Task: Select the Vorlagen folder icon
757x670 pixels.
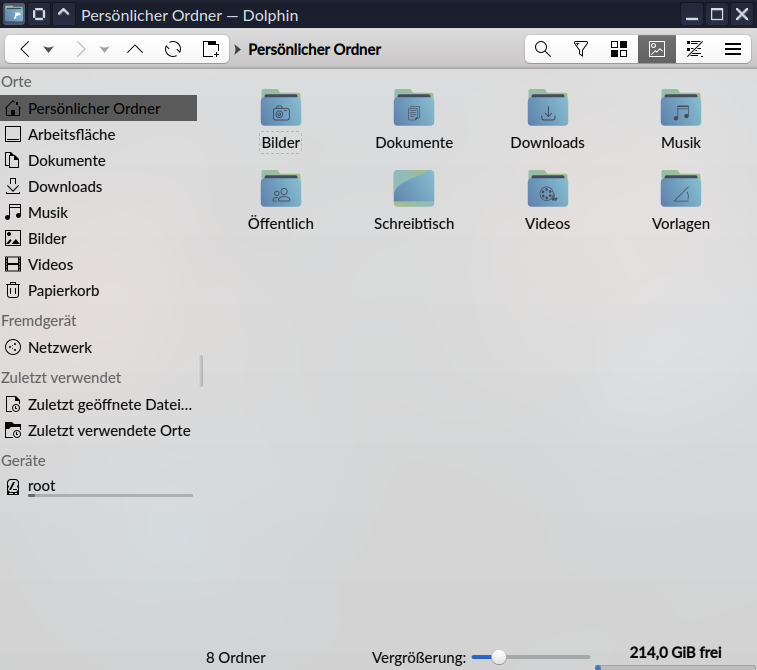Action: pyautogui.click(x=681, y=189)
